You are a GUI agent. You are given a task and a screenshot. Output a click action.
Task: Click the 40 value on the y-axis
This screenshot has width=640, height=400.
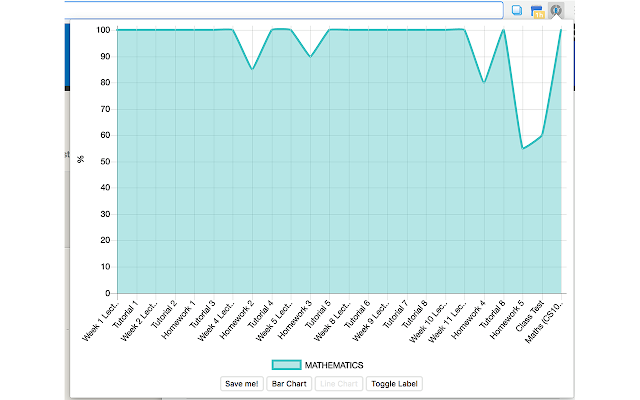tap(105, 188)
